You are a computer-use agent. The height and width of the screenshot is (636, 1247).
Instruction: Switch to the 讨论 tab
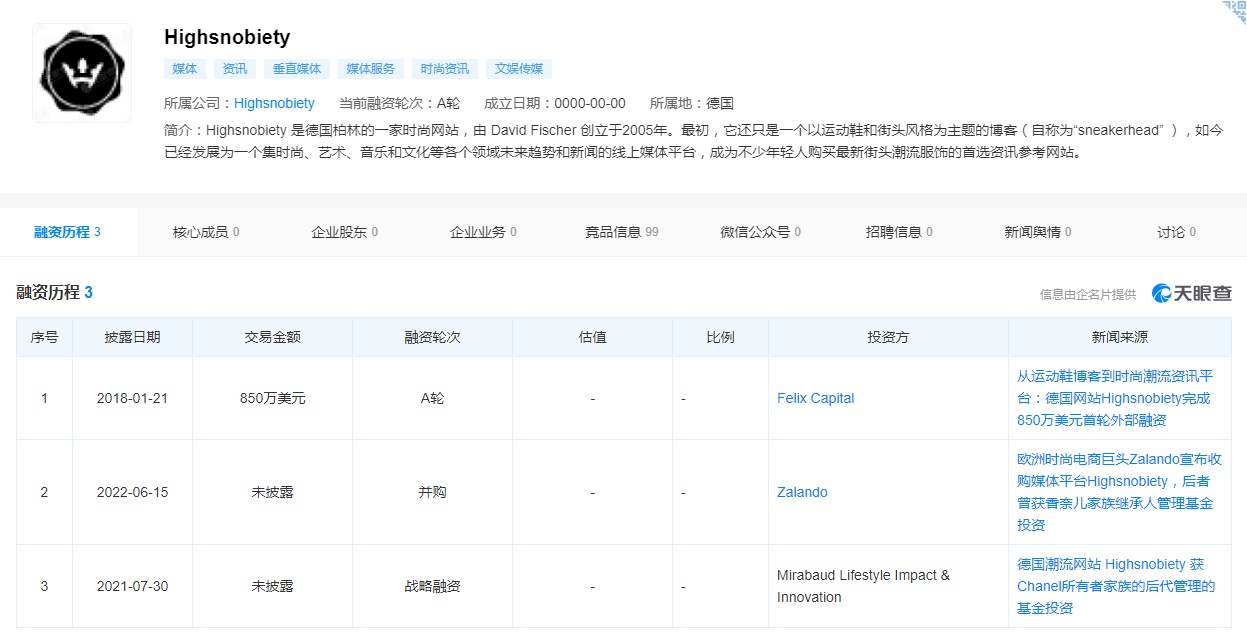coord(1176,232)
